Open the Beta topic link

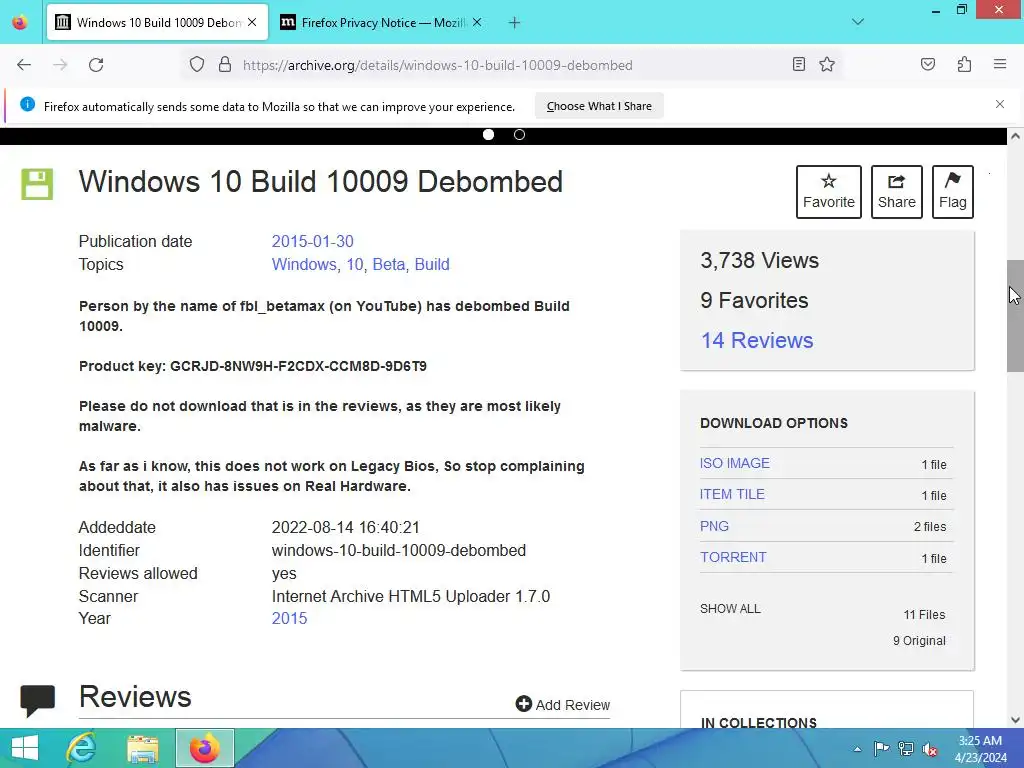coord(389,264)
